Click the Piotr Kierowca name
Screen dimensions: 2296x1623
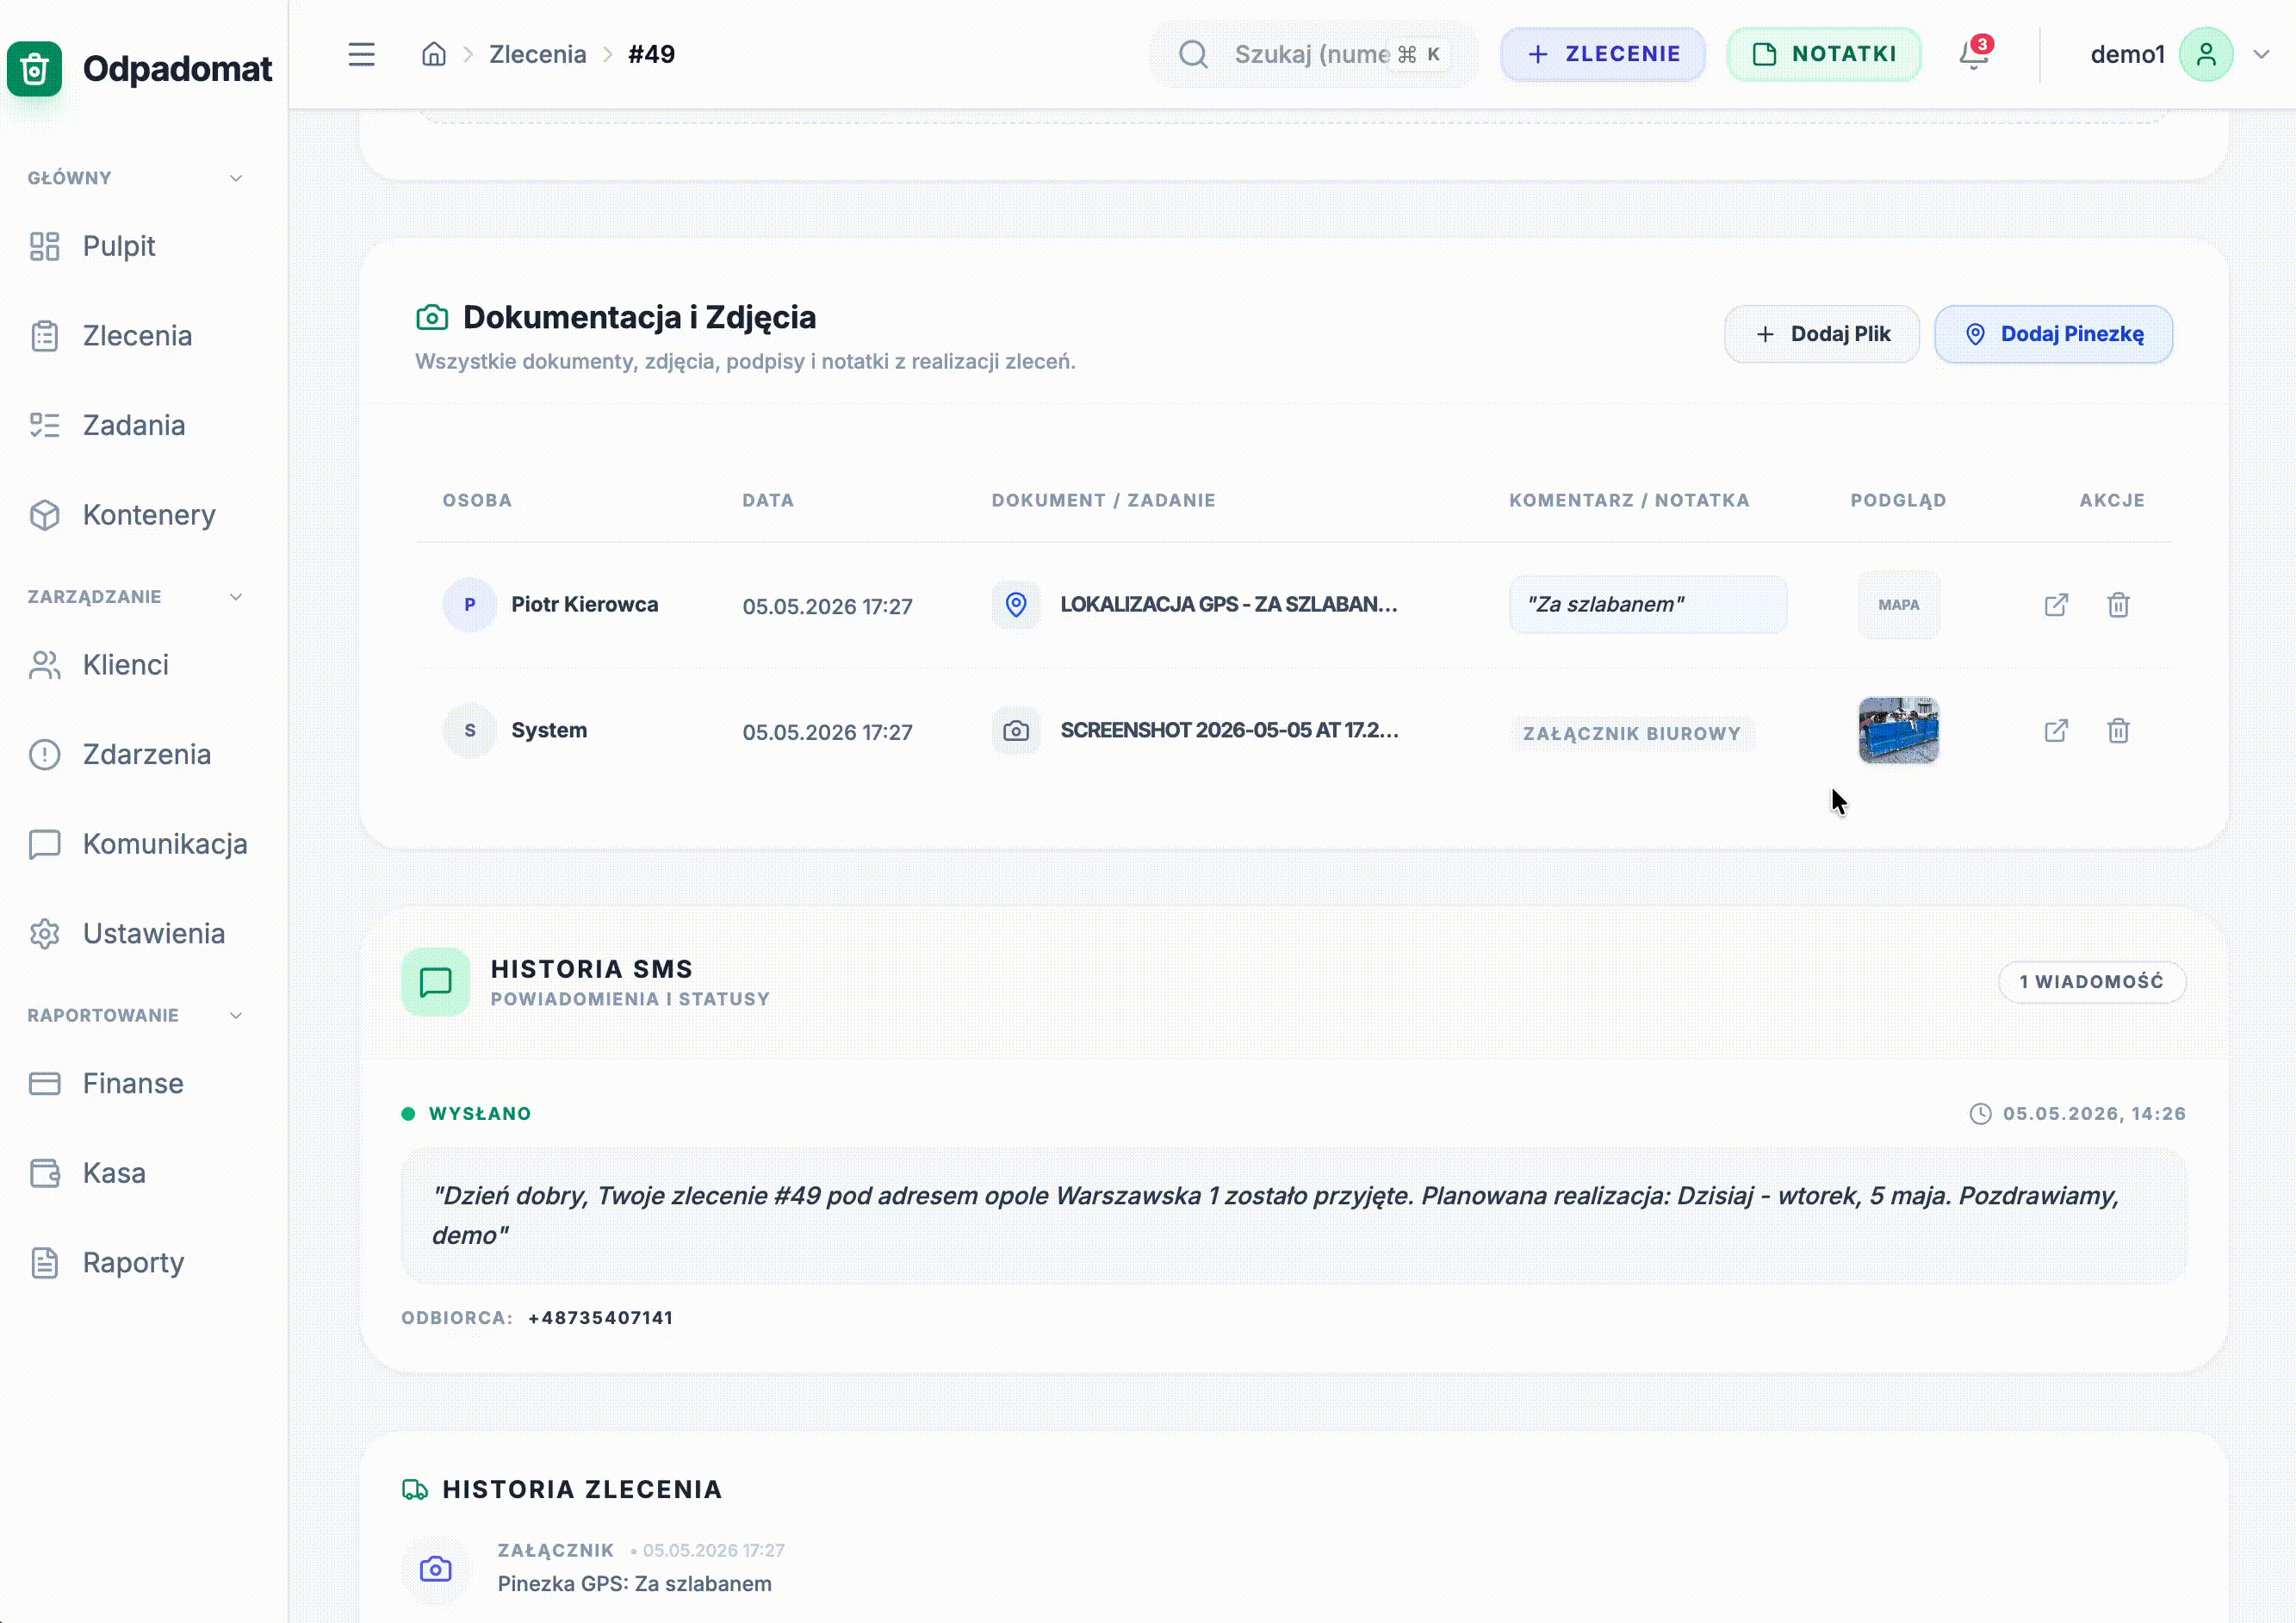coord(585,605)
